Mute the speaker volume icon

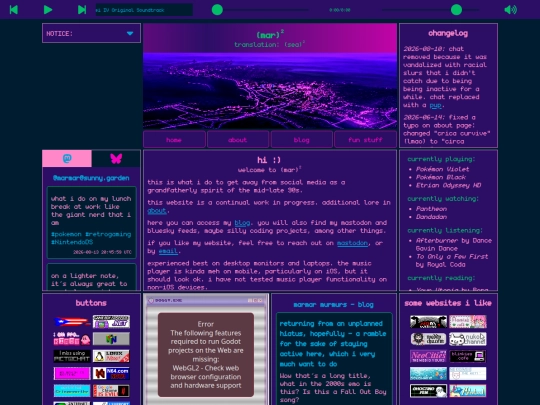510,10
